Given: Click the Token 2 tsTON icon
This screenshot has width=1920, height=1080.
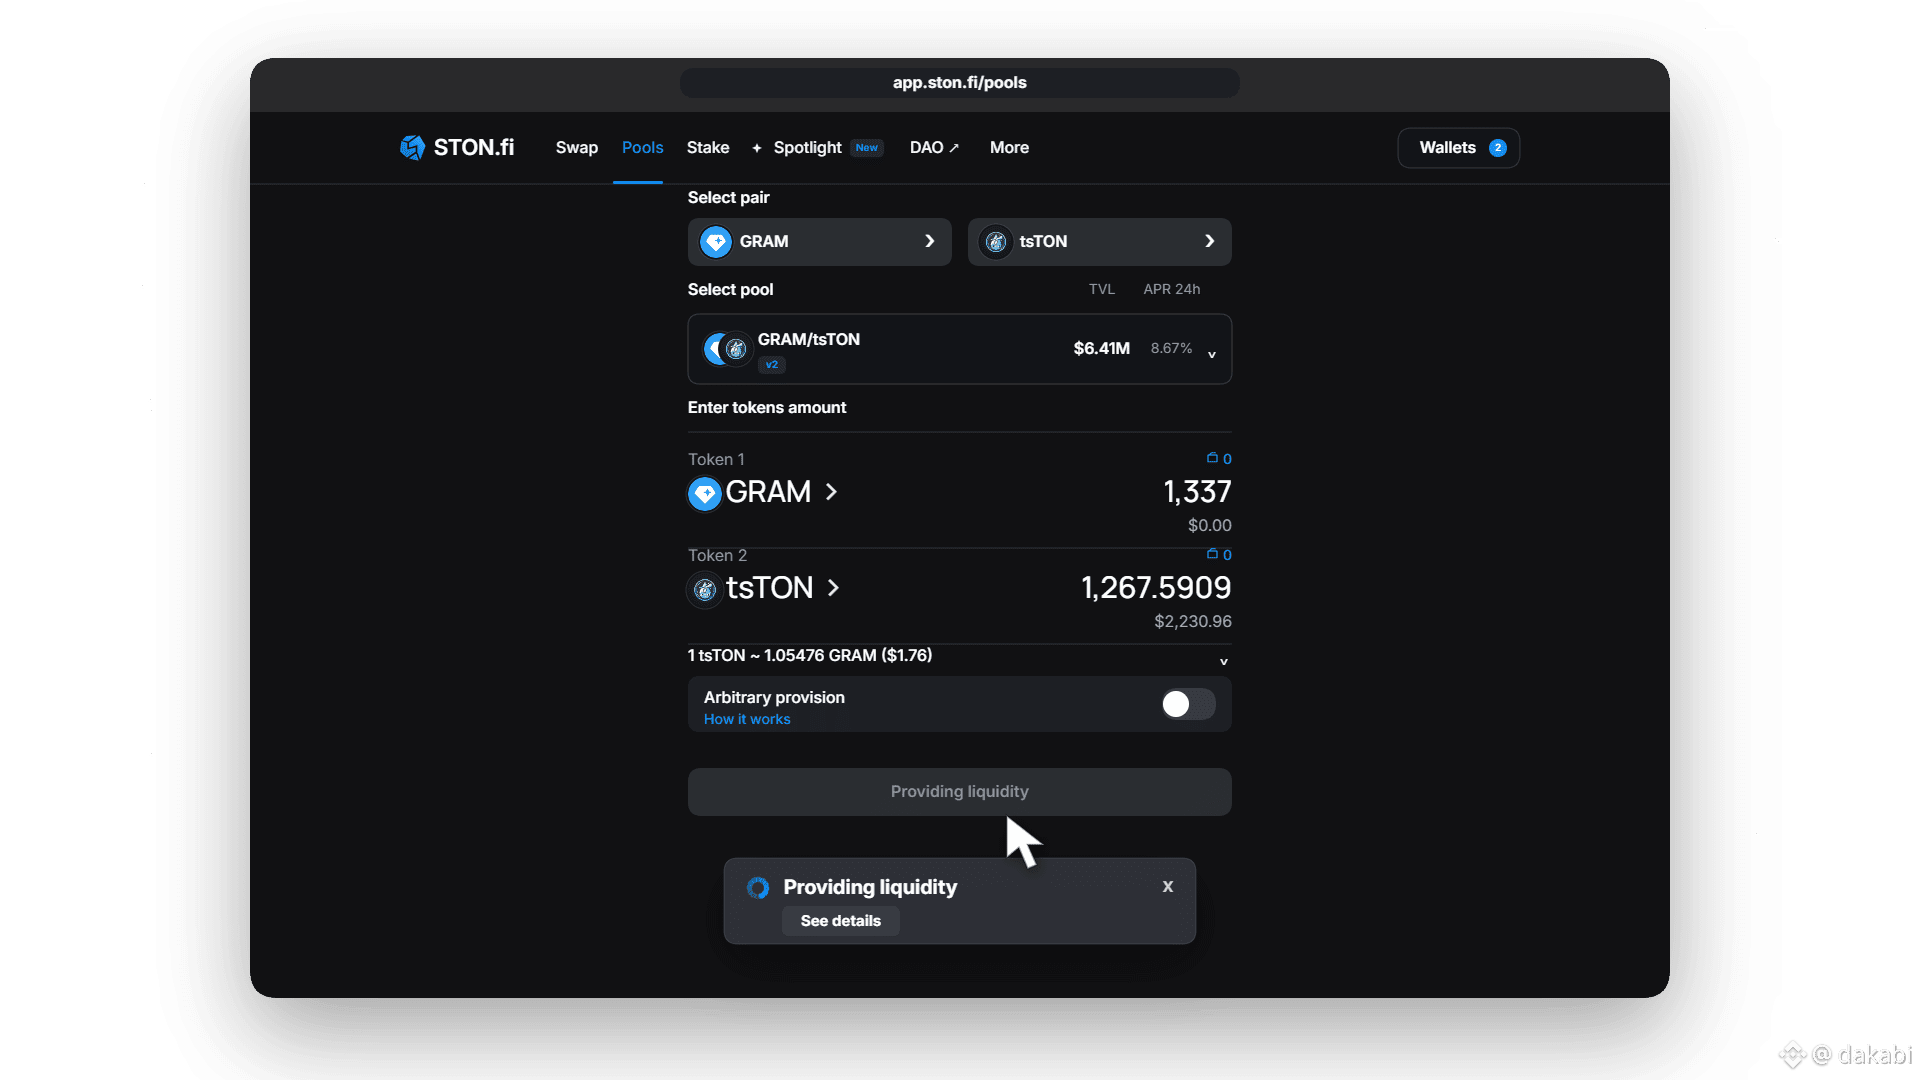Looking at the screenshot, I should (x=704, y=589).
